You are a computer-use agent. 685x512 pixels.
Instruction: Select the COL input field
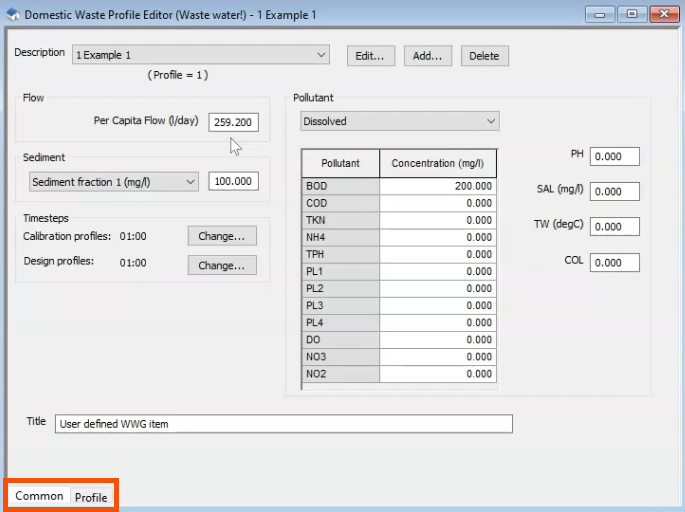615,263
